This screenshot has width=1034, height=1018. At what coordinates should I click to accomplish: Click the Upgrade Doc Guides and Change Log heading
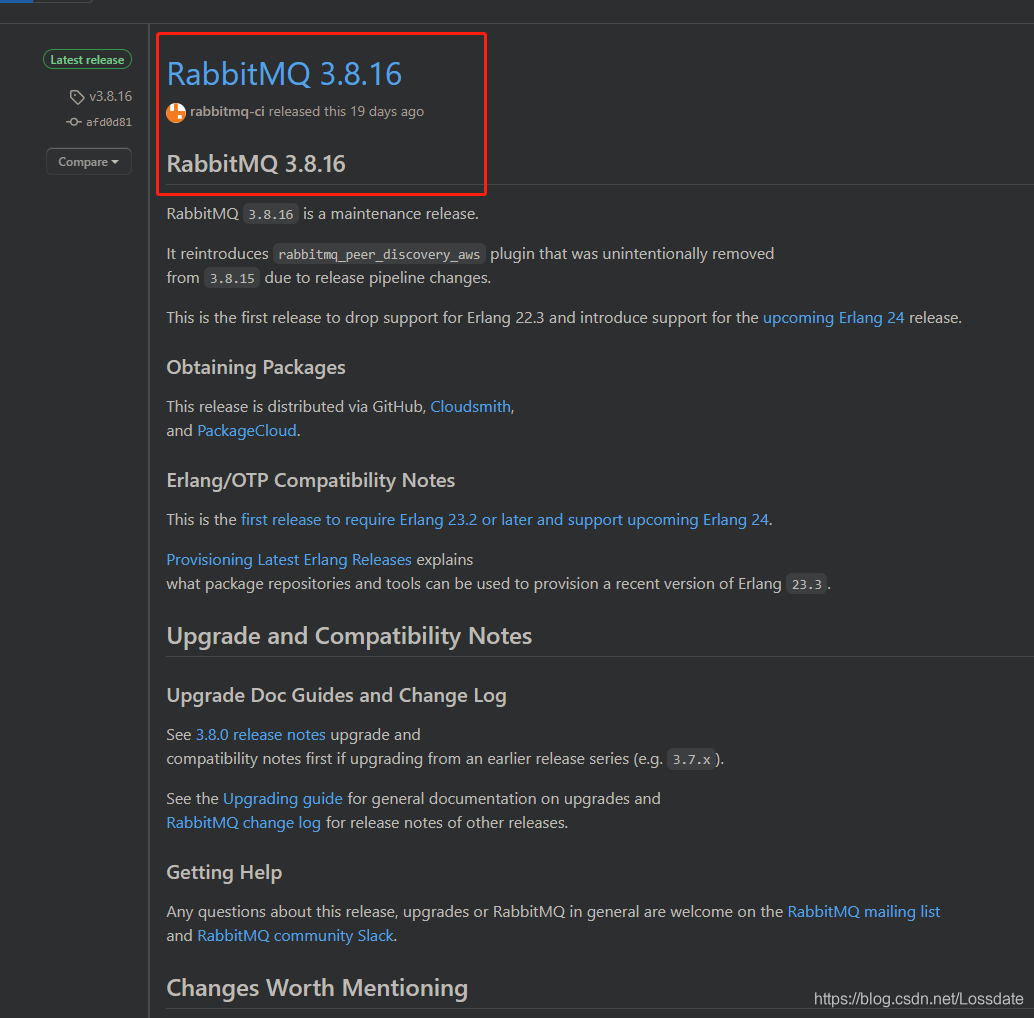coord(336,696)
